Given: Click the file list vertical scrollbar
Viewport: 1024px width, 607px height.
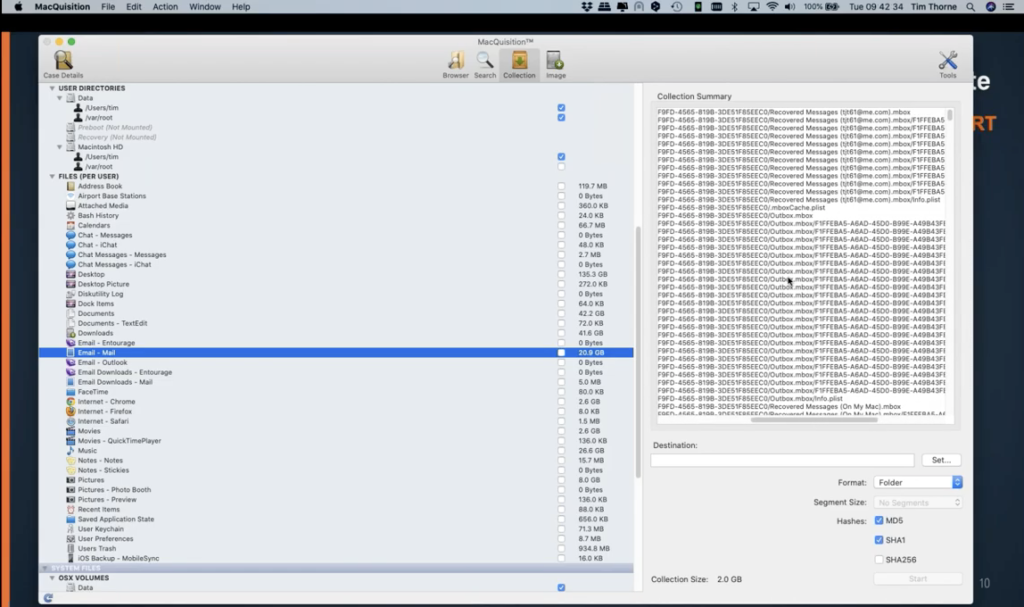Looking at the screenshot, I should pyautogui.click(x=637, y=352).
